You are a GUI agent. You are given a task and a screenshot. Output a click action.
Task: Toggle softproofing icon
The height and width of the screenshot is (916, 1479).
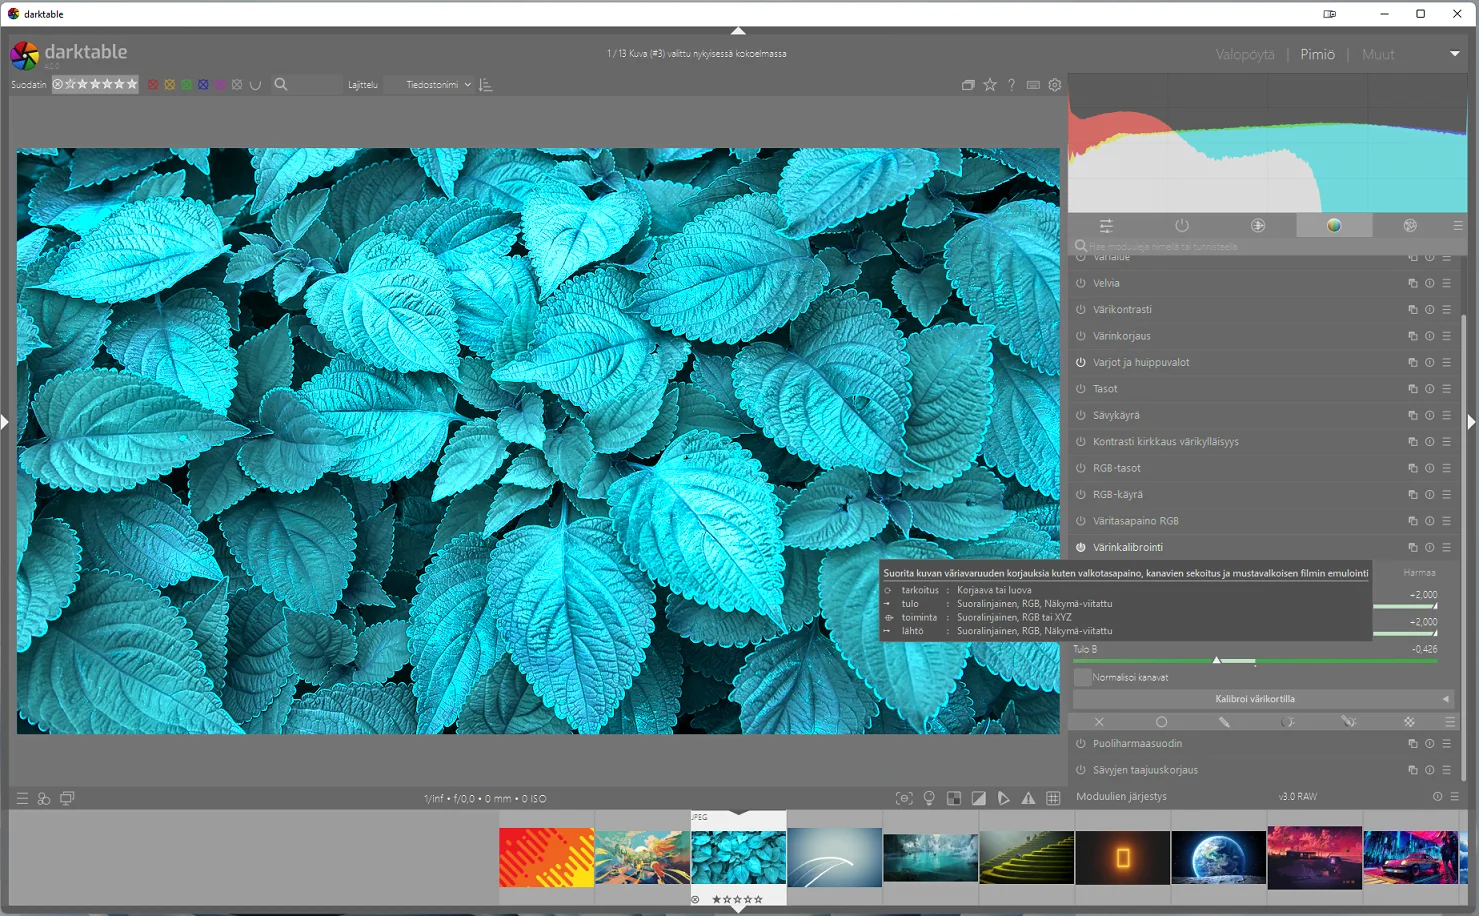coord(1004,798)
